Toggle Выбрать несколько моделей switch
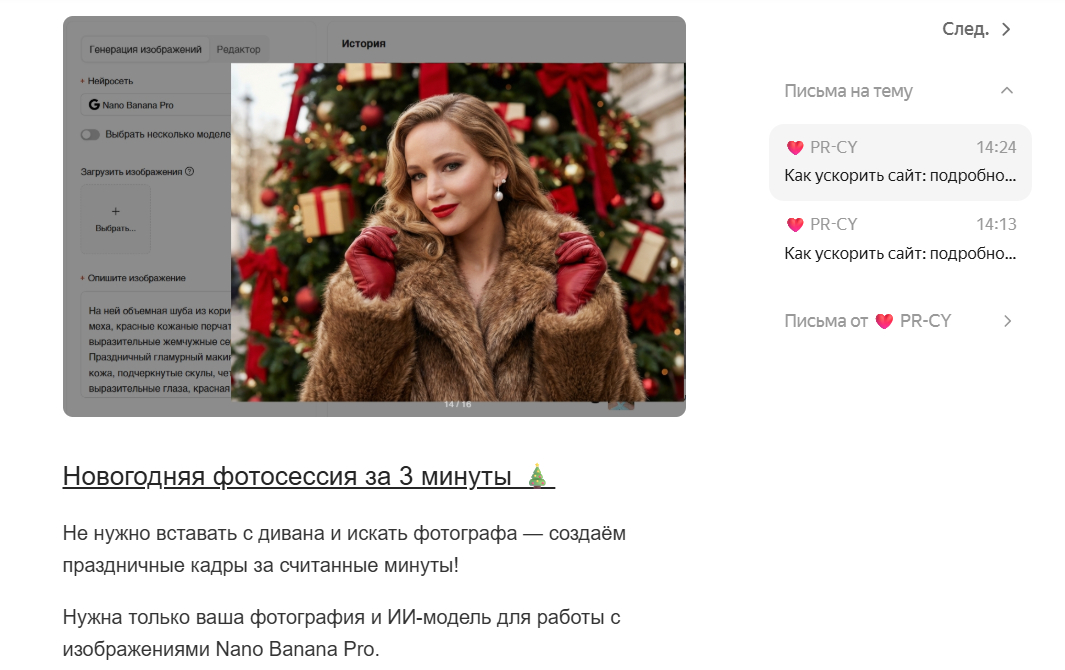This screenshot has height=670, width=1065. (90, 135)
